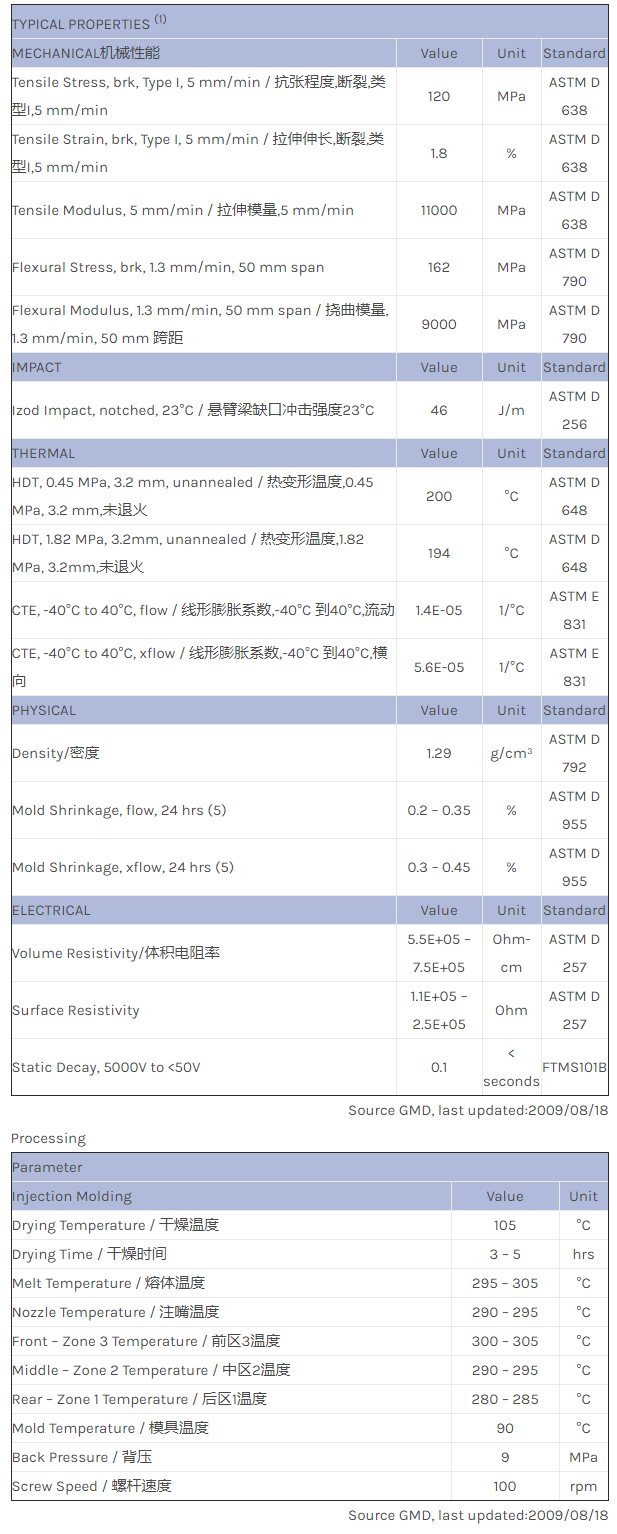The image size is (617, 1534).
Task: Select the Screw Speed value 100
Action: [505, 1486]
